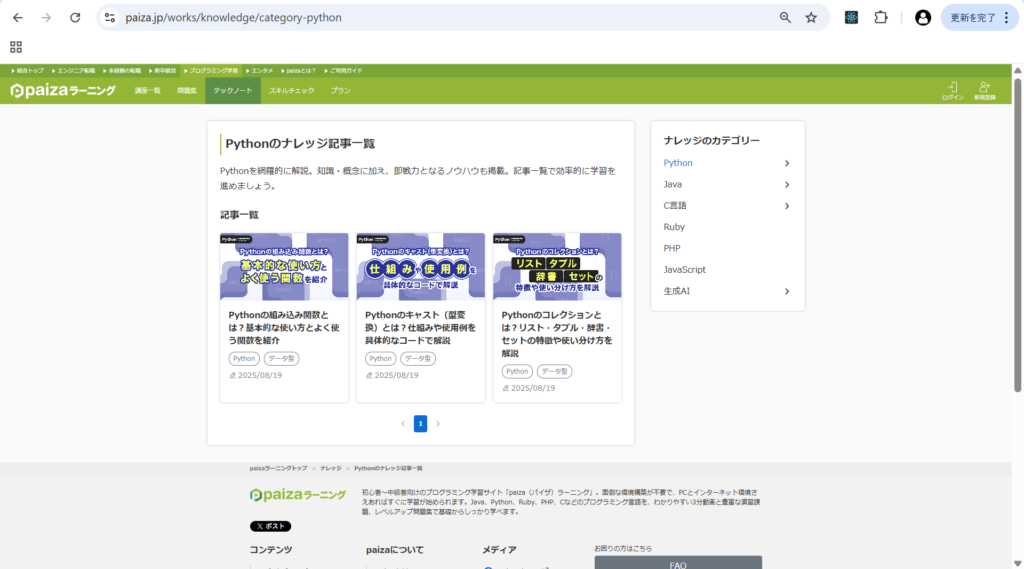Expand the Java category chevron
Viewport: 1024px width, 569px height.
(787, 185)
